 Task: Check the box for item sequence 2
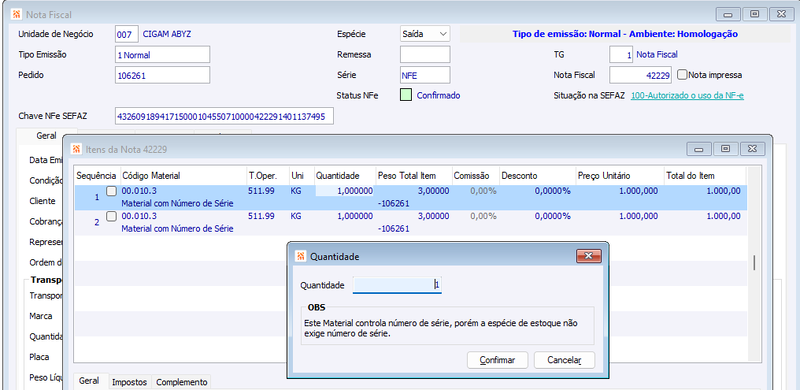coord(111,216)
